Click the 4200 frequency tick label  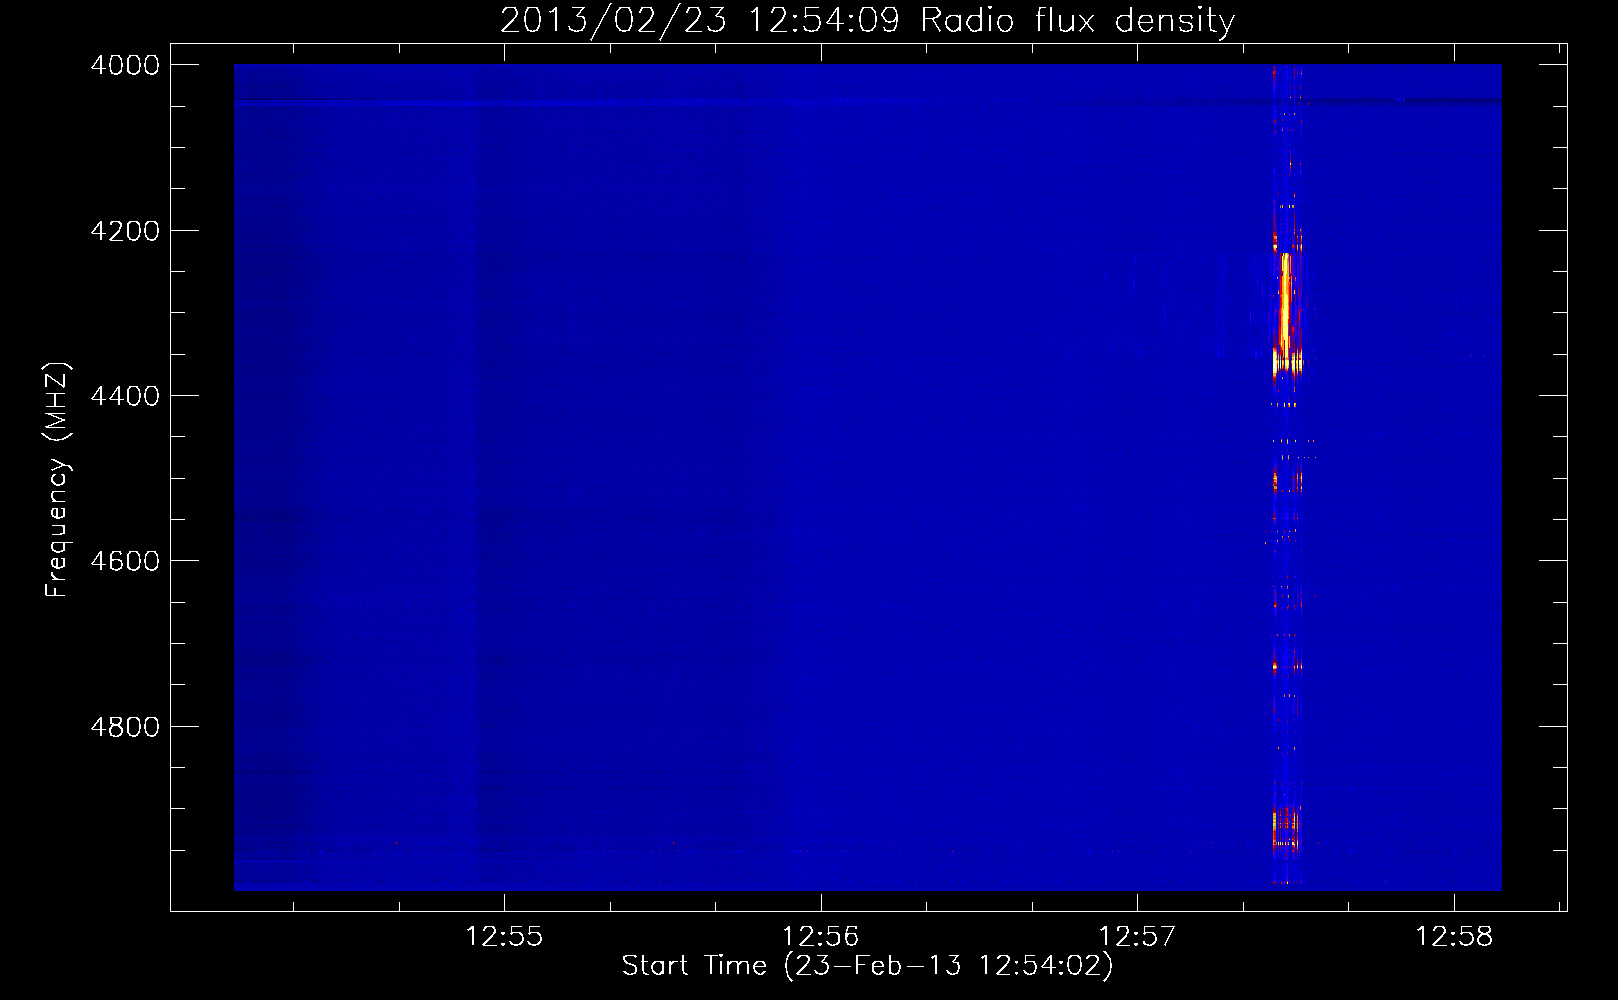coord(125,231)
